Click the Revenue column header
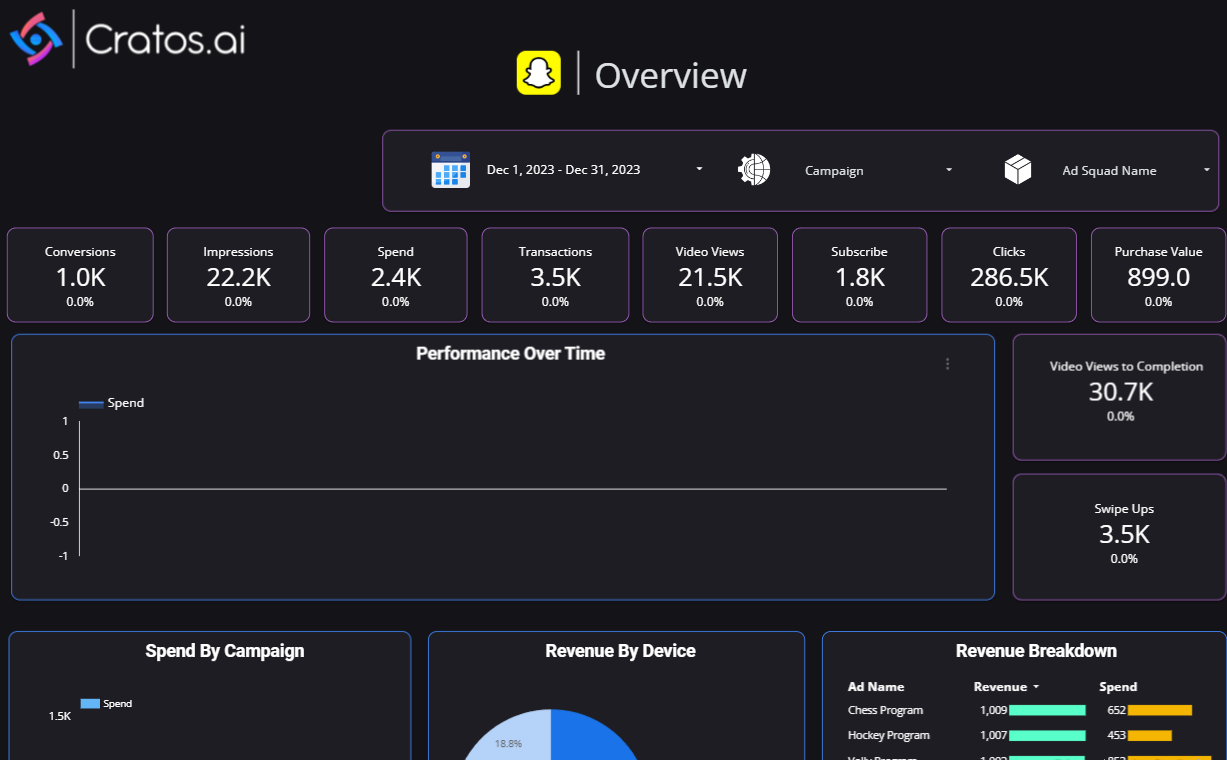Viewport: 1227px width, 760px height. (1000, 687)
